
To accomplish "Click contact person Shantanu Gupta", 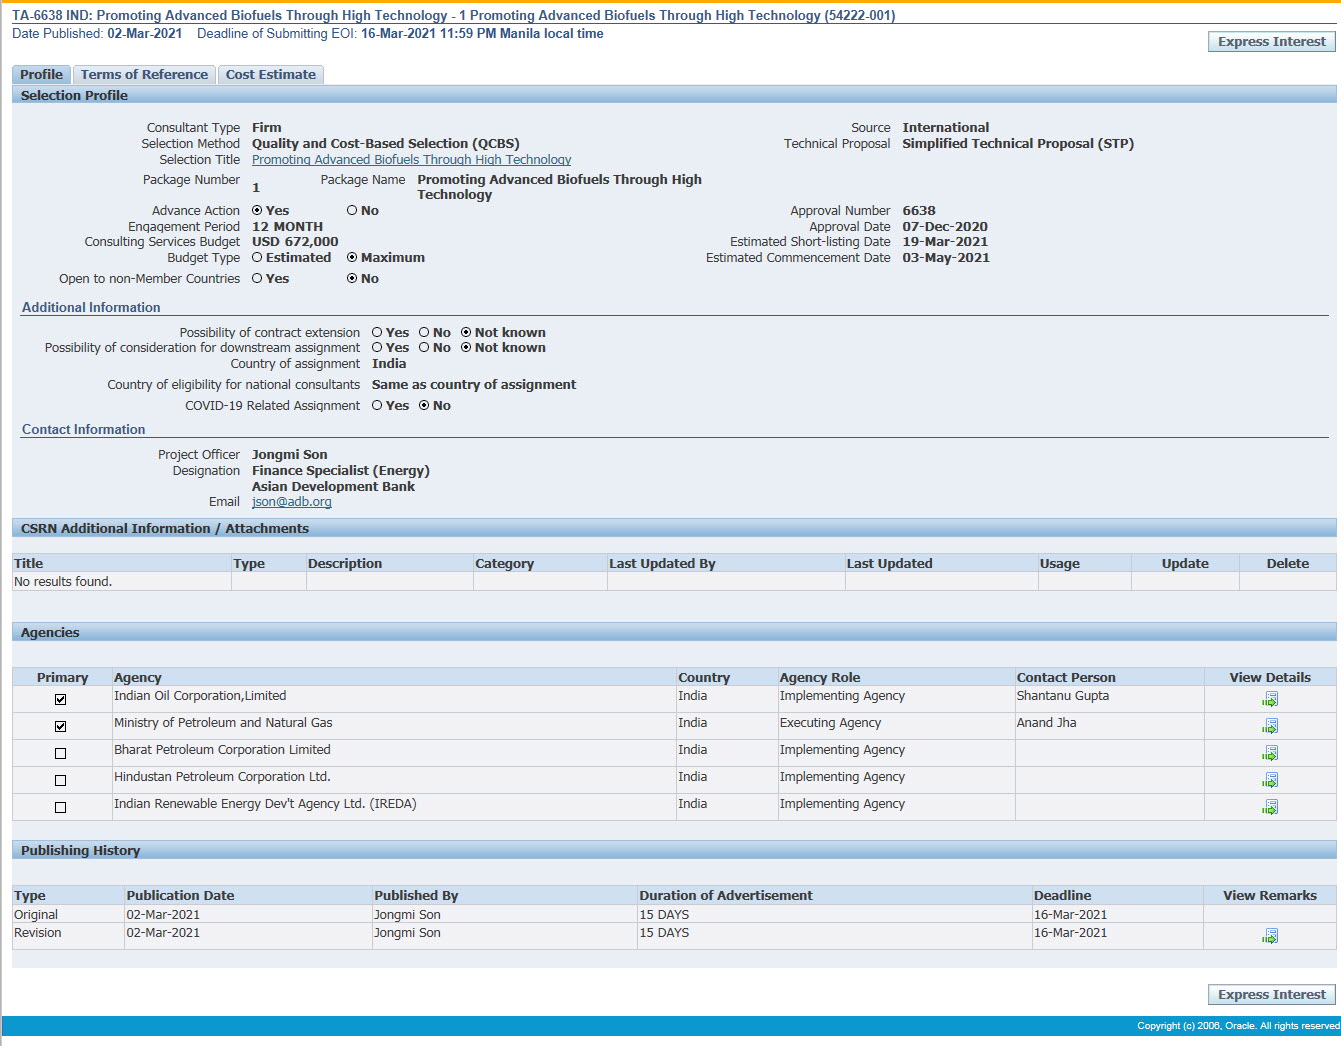I will tap(1063, 696).
